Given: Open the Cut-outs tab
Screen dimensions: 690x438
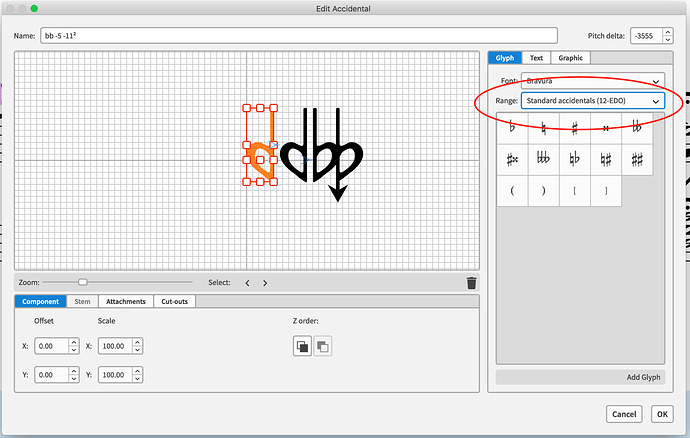Looking at the screenshot, I should coord(175,302).
